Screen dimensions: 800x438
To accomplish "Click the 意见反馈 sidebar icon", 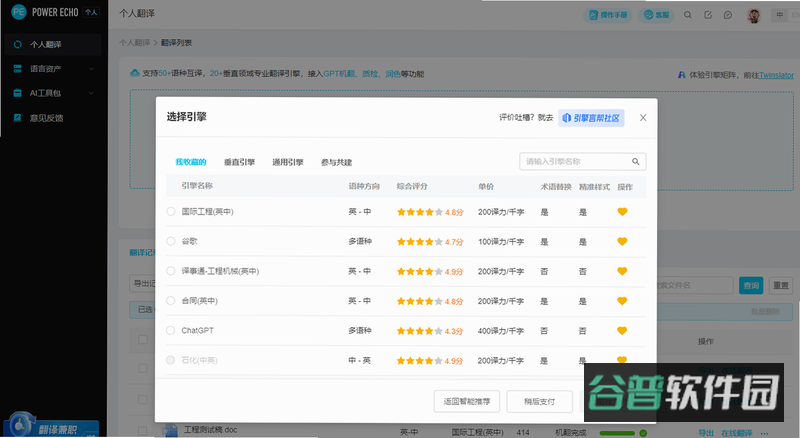I will 17,118.
